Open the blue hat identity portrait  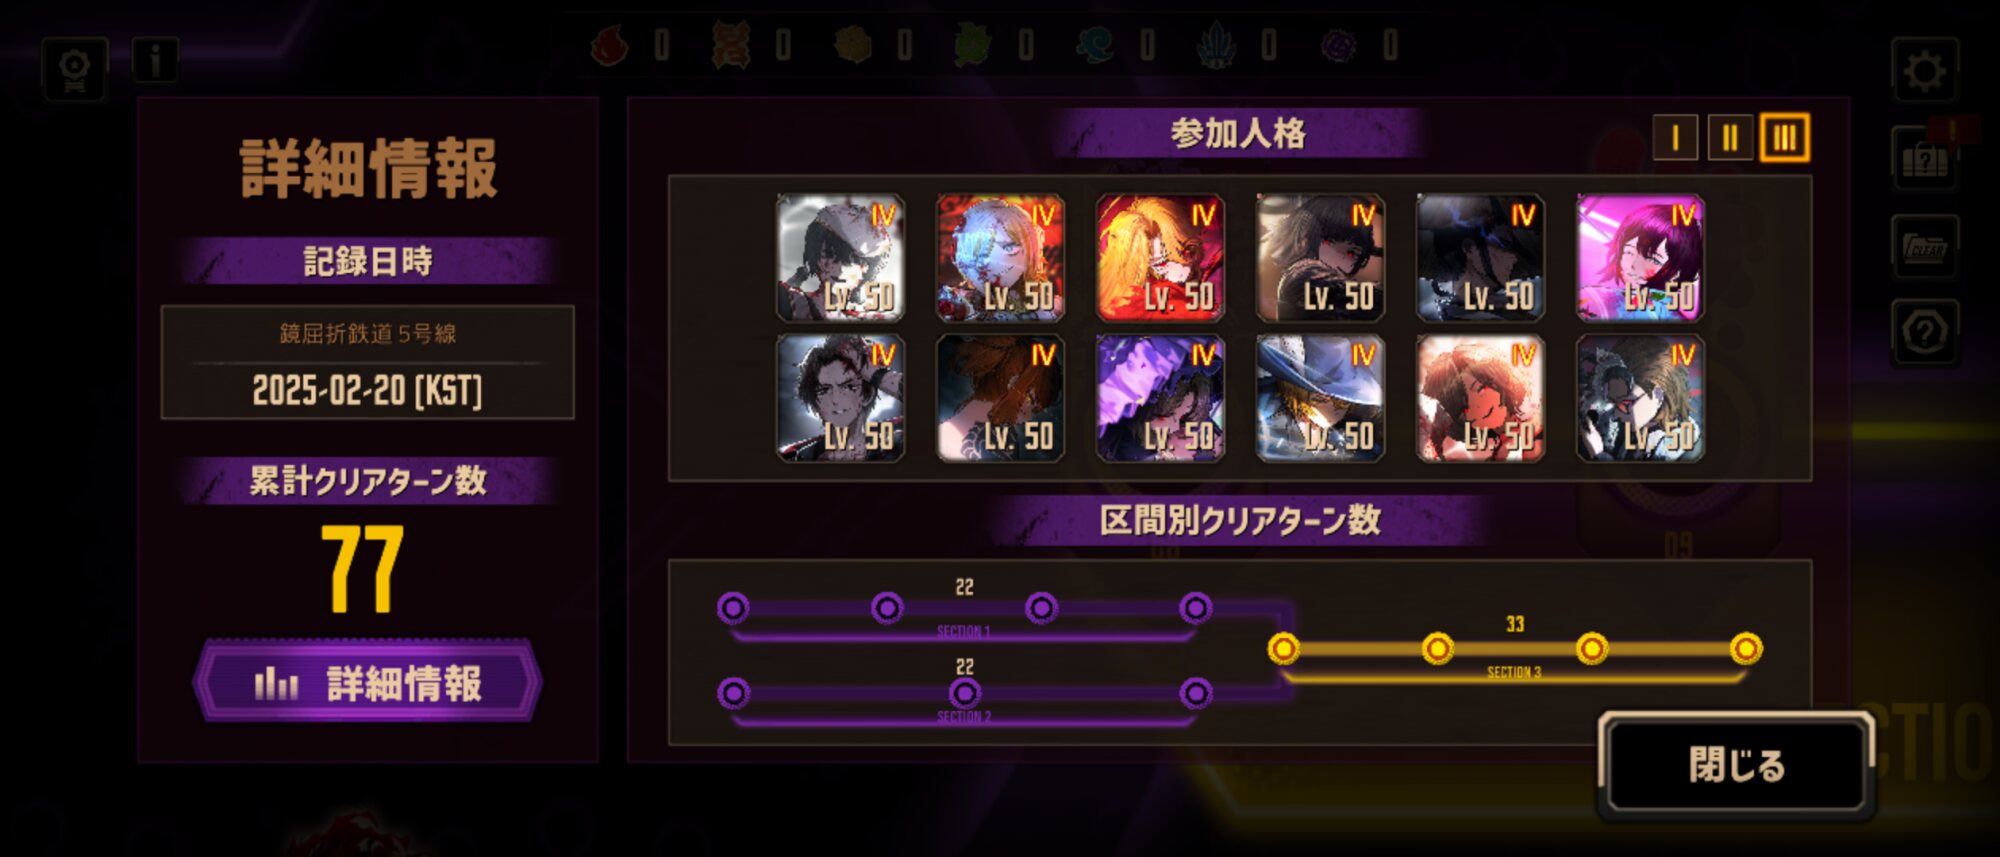(x=1320, y=398)
